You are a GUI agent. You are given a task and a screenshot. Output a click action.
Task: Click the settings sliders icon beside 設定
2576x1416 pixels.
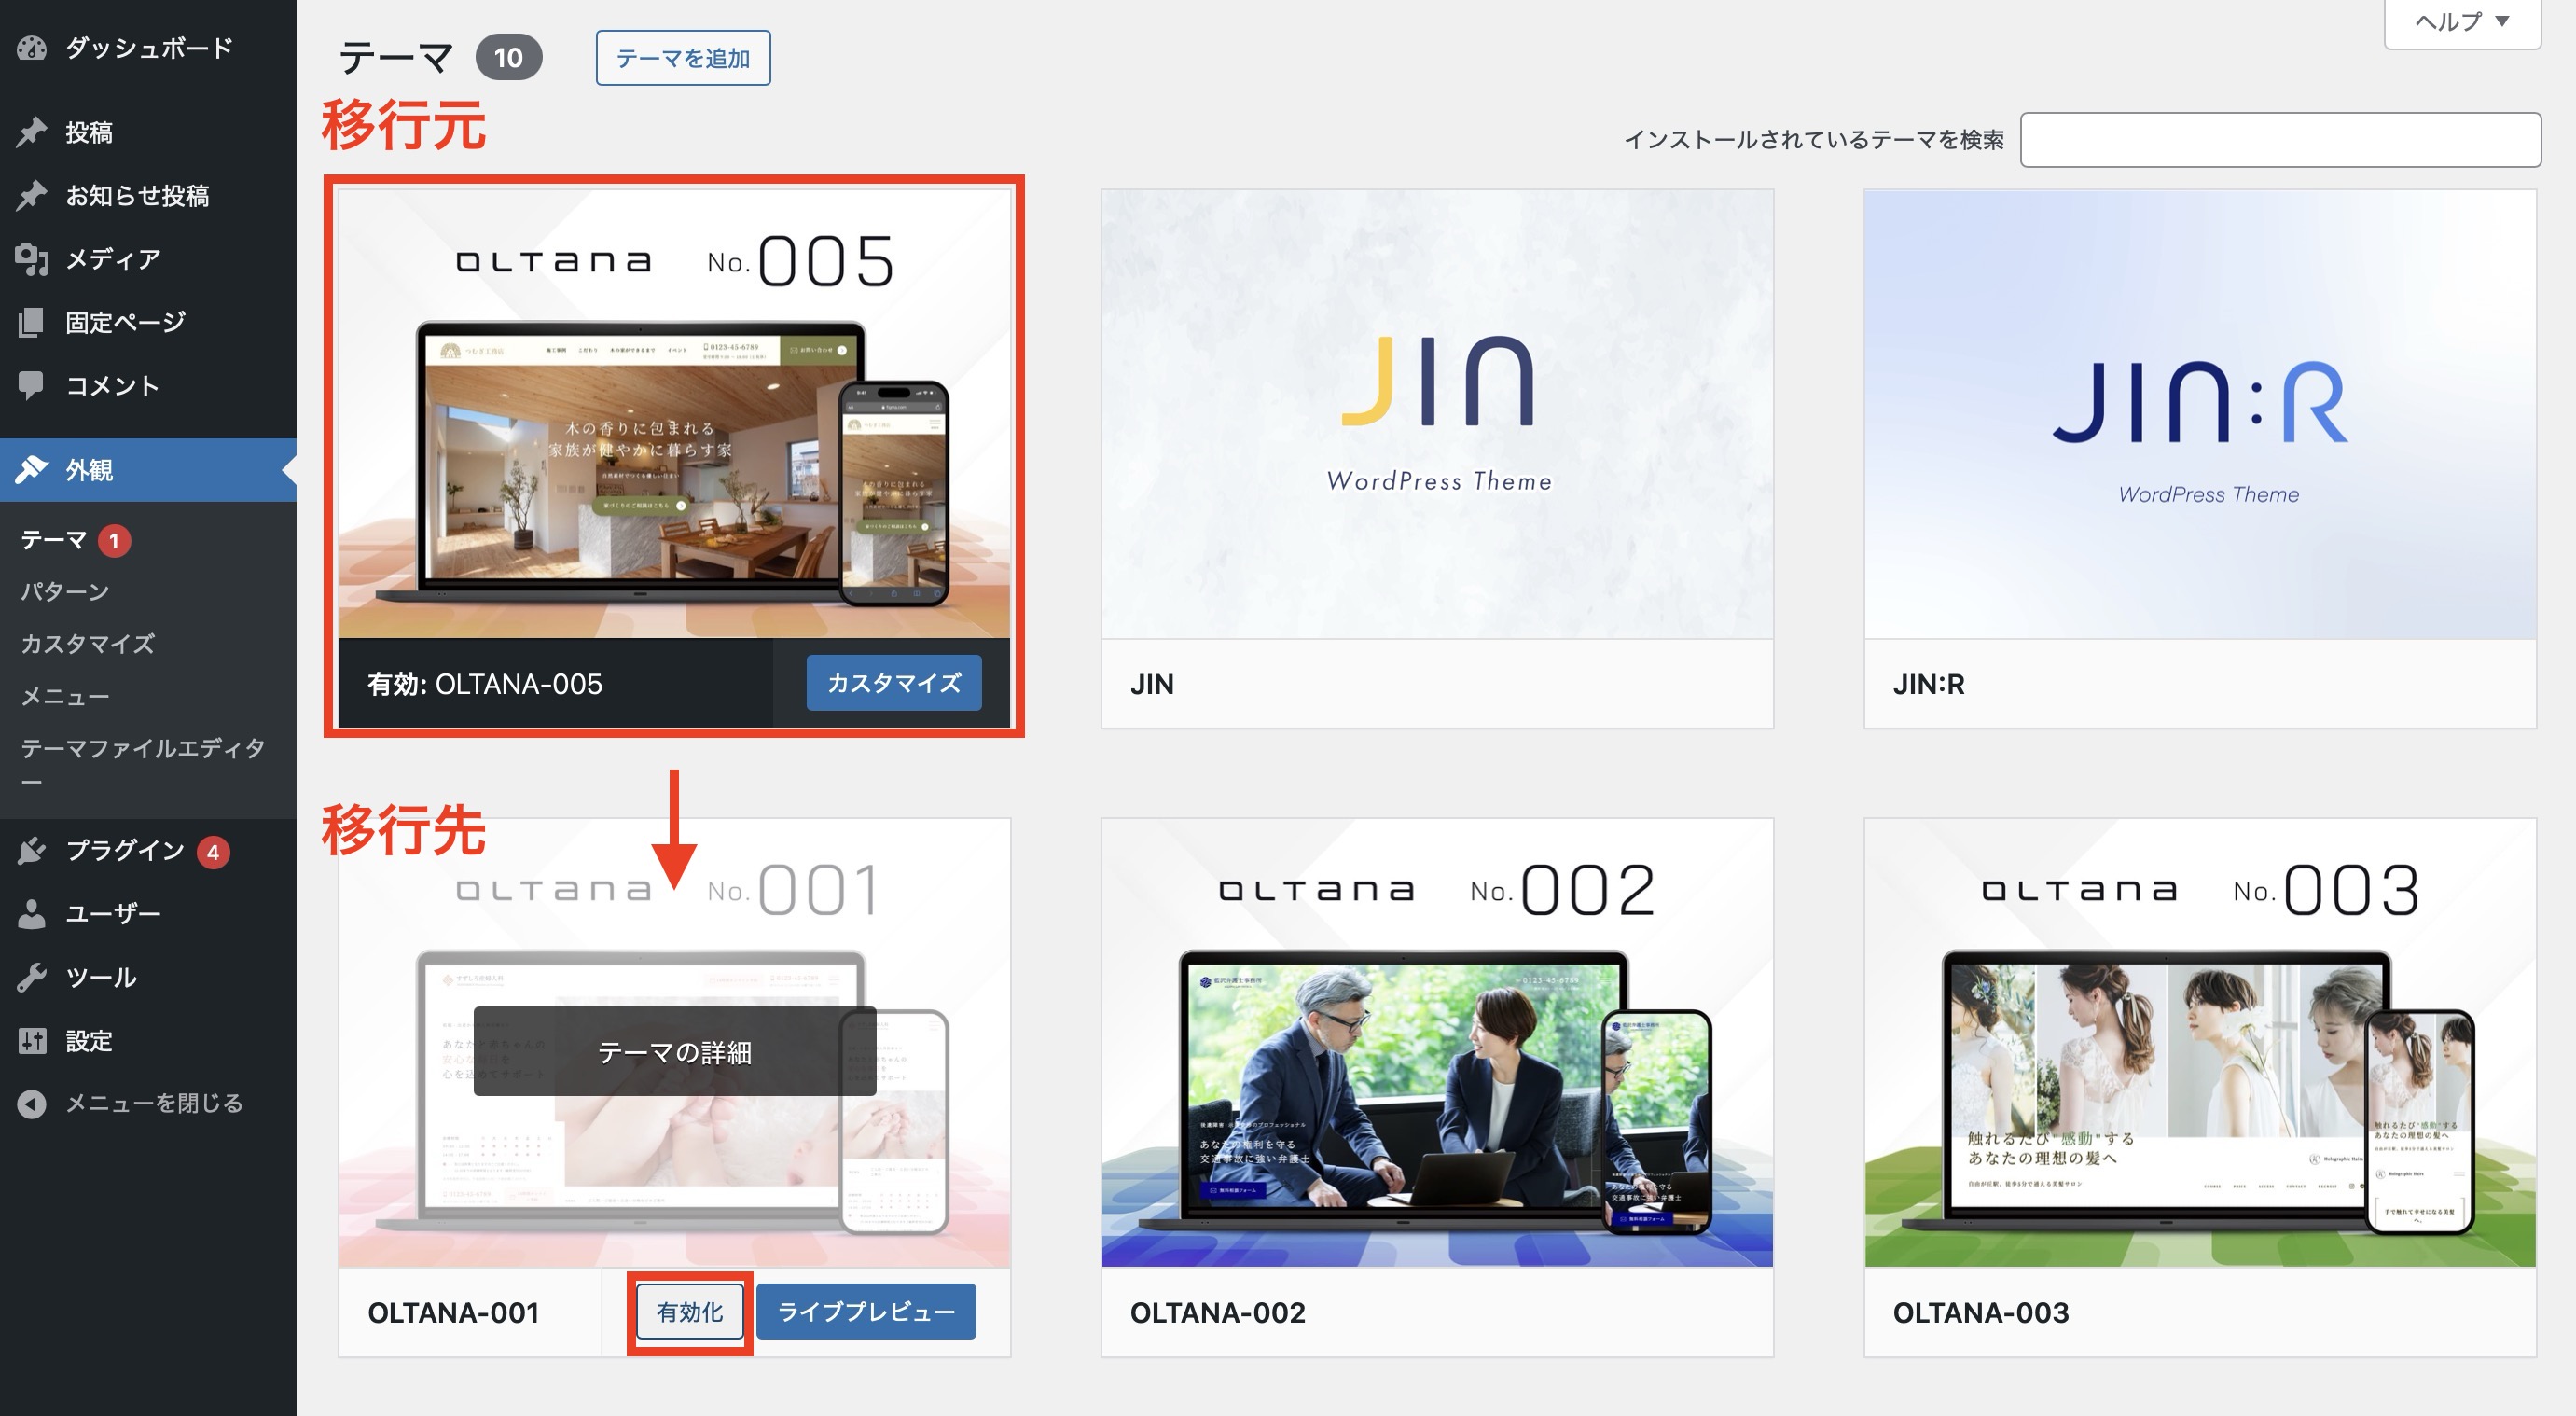pos(32,1040)
